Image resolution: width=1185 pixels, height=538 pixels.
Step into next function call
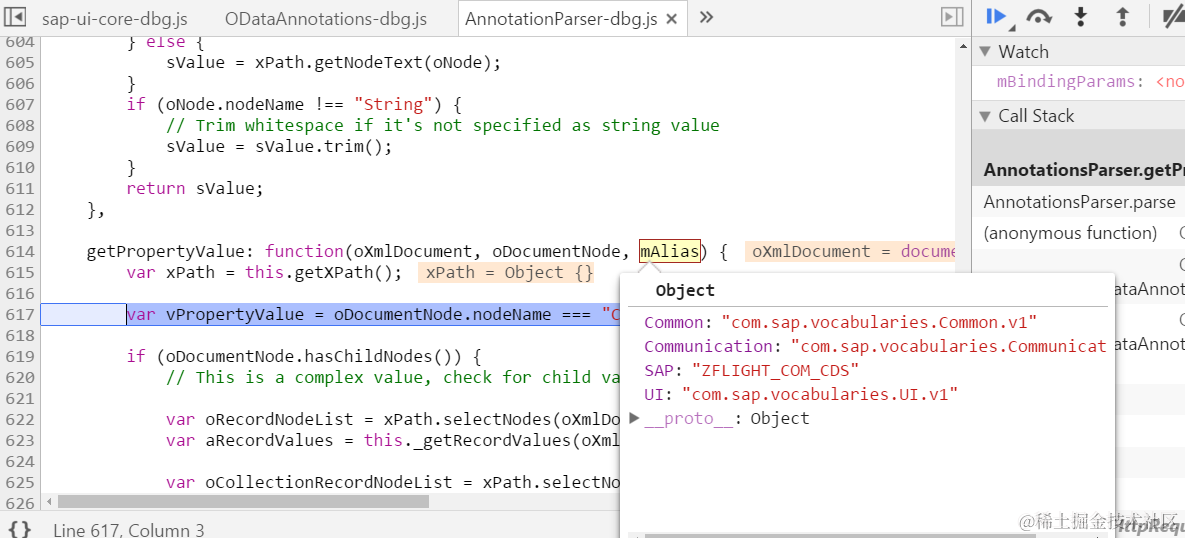[1081, 17]
